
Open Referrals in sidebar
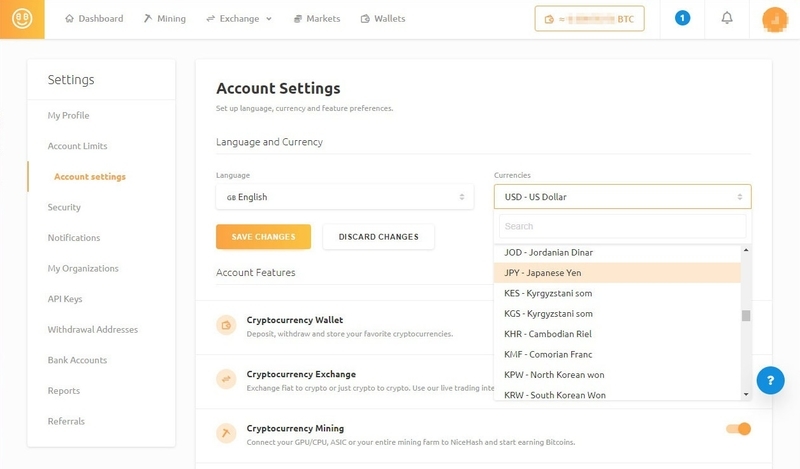click(x=66, y=422)
